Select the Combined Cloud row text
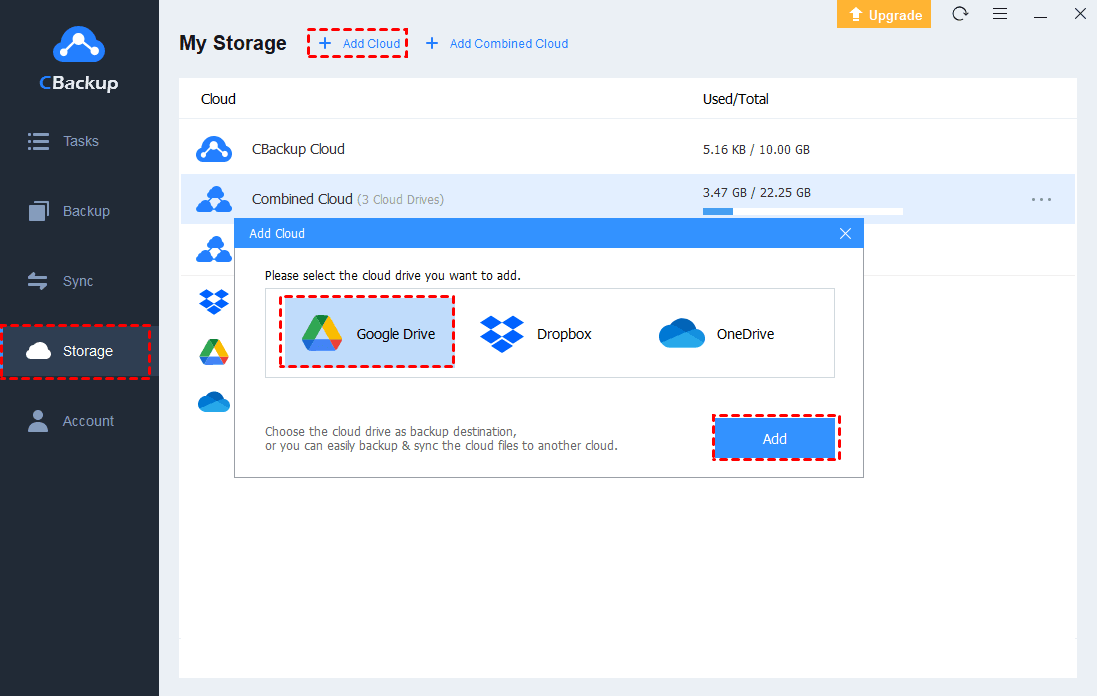This screenshot has width=1097, height=696. [x=348, y=199]
